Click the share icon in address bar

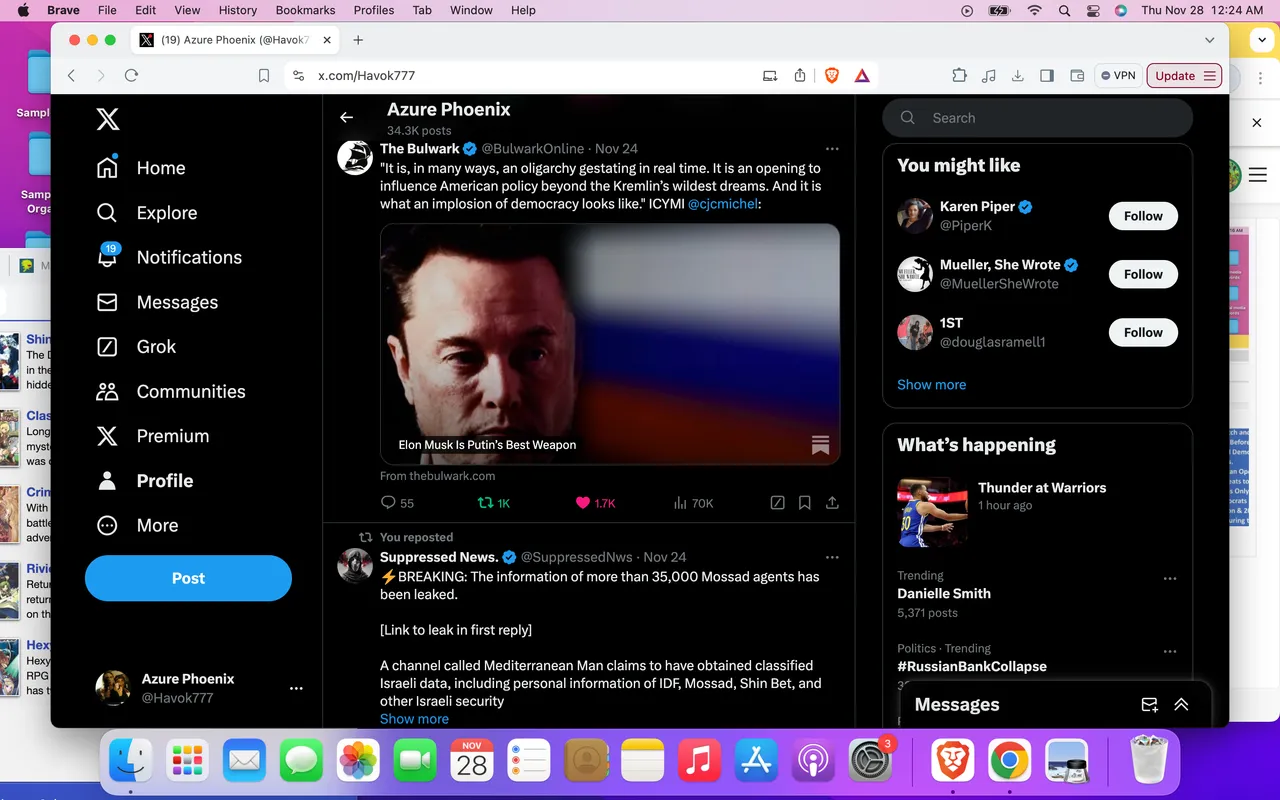[800, 76]
